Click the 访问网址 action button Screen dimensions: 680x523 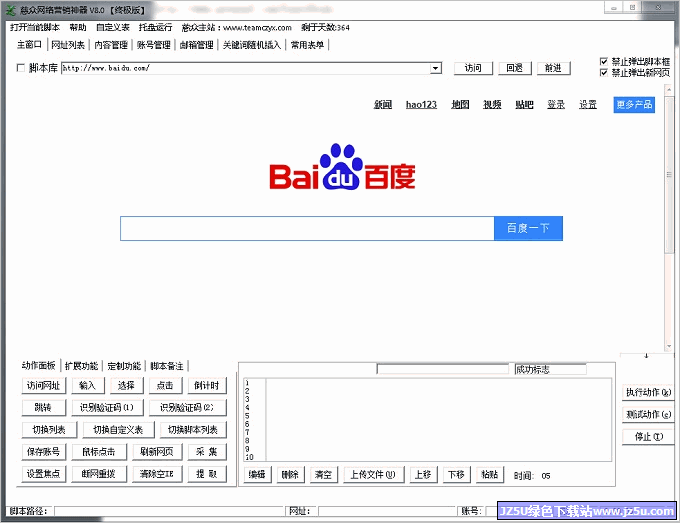(43, 386)
